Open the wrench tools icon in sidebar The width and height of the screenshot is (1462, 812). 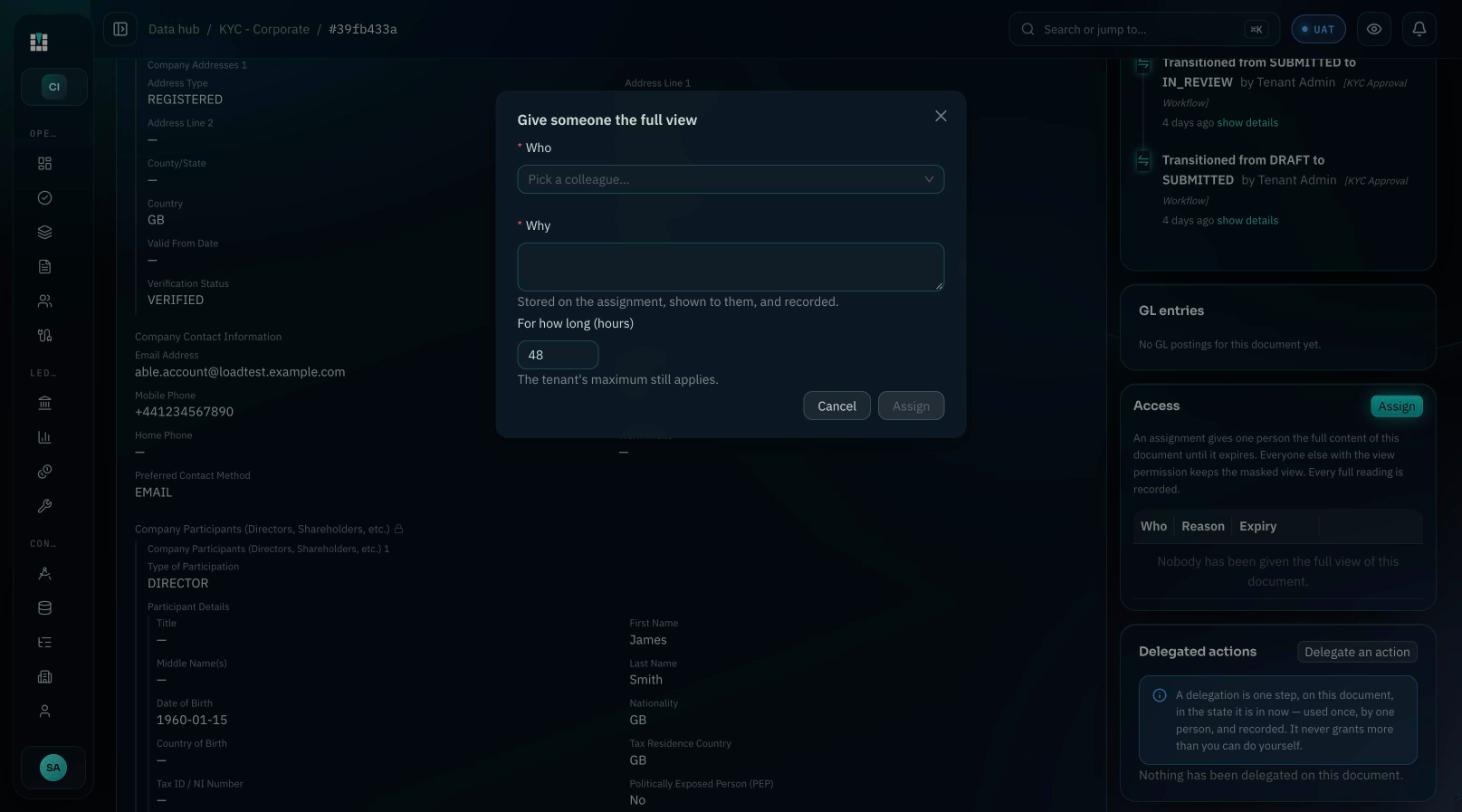(44, 506)
